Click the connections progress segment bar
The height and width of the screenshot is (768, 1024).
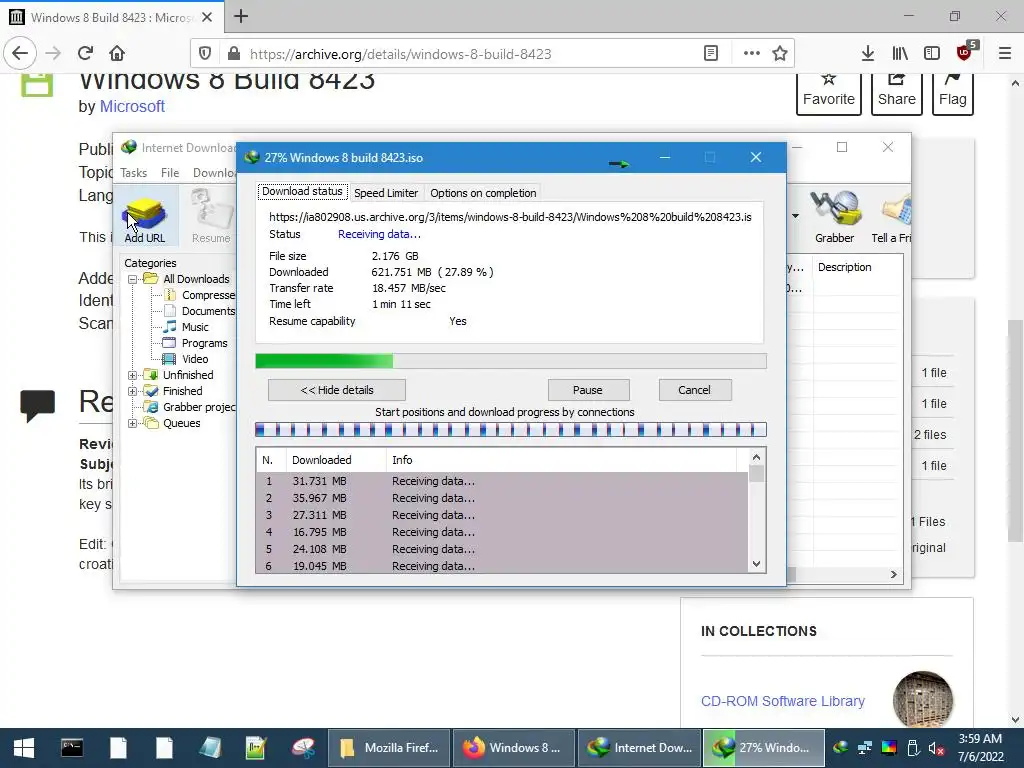coord(511,430)
